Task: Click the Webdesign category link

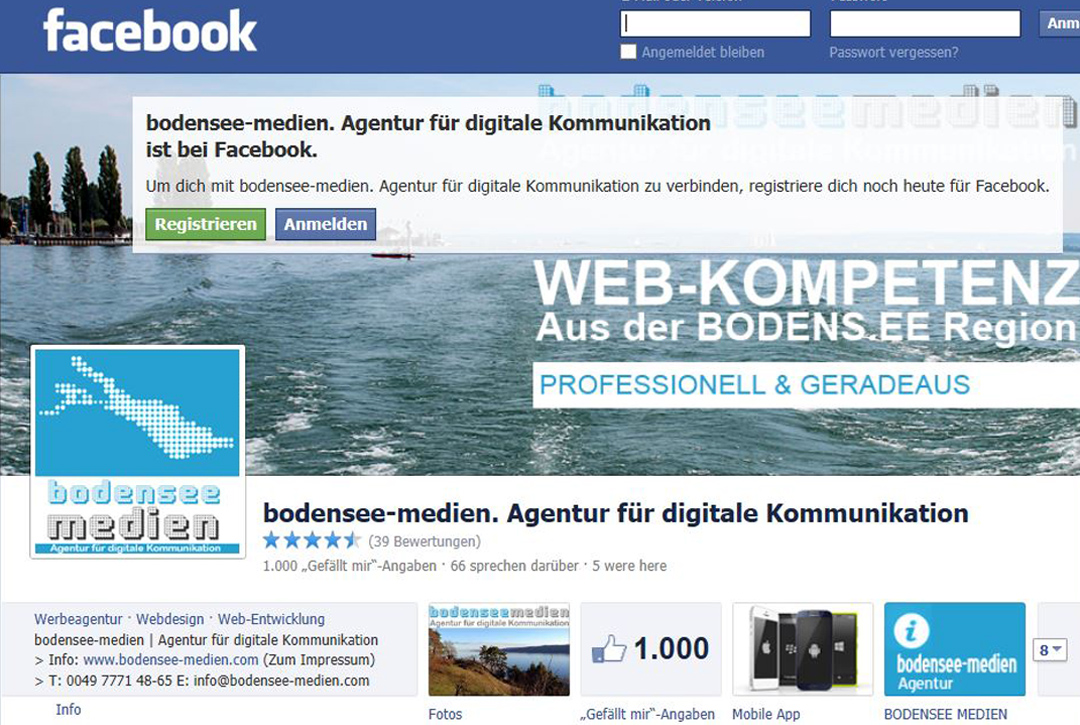Action: (170, 619)
